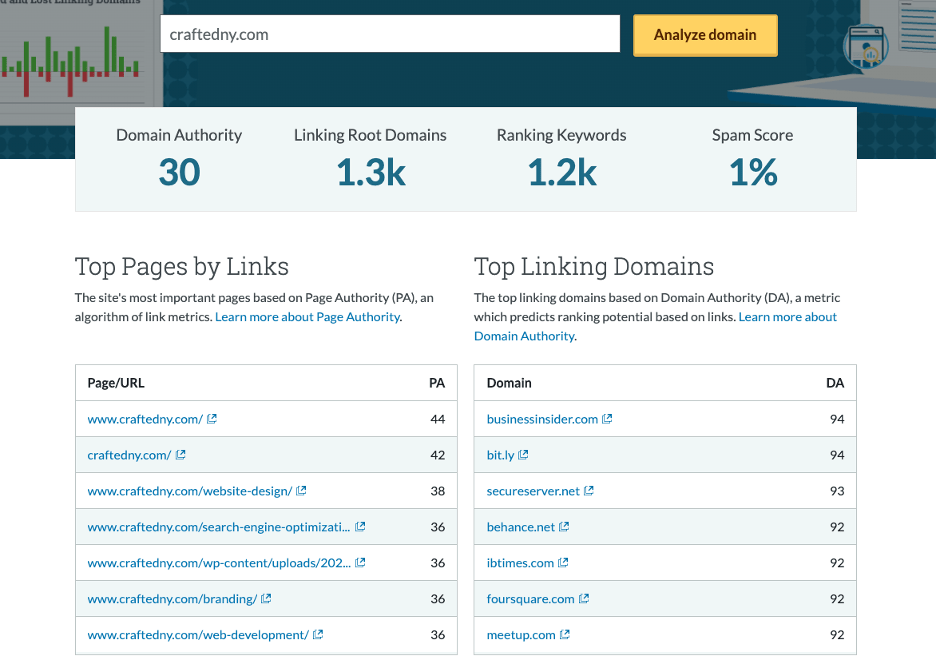
Task: Click external link icon beside www.craftedny.com/web-development/
Action: (x=318, y=635)
